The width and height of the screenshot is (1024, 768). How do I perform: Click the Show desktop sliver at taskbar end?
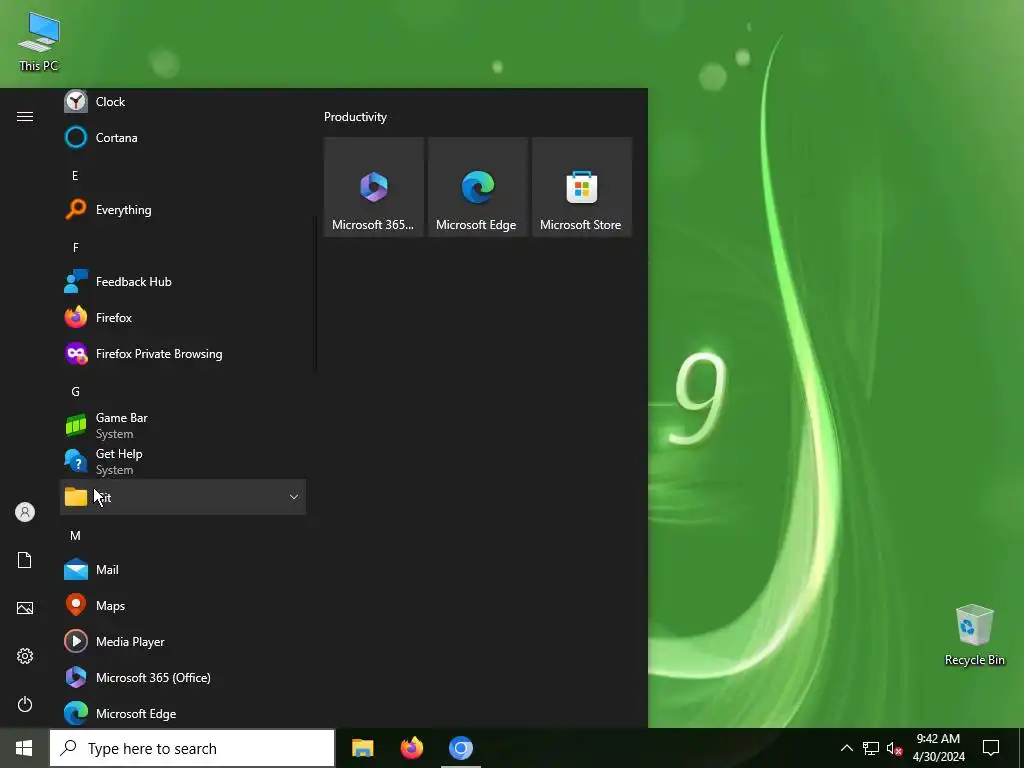click(1021, 748)
